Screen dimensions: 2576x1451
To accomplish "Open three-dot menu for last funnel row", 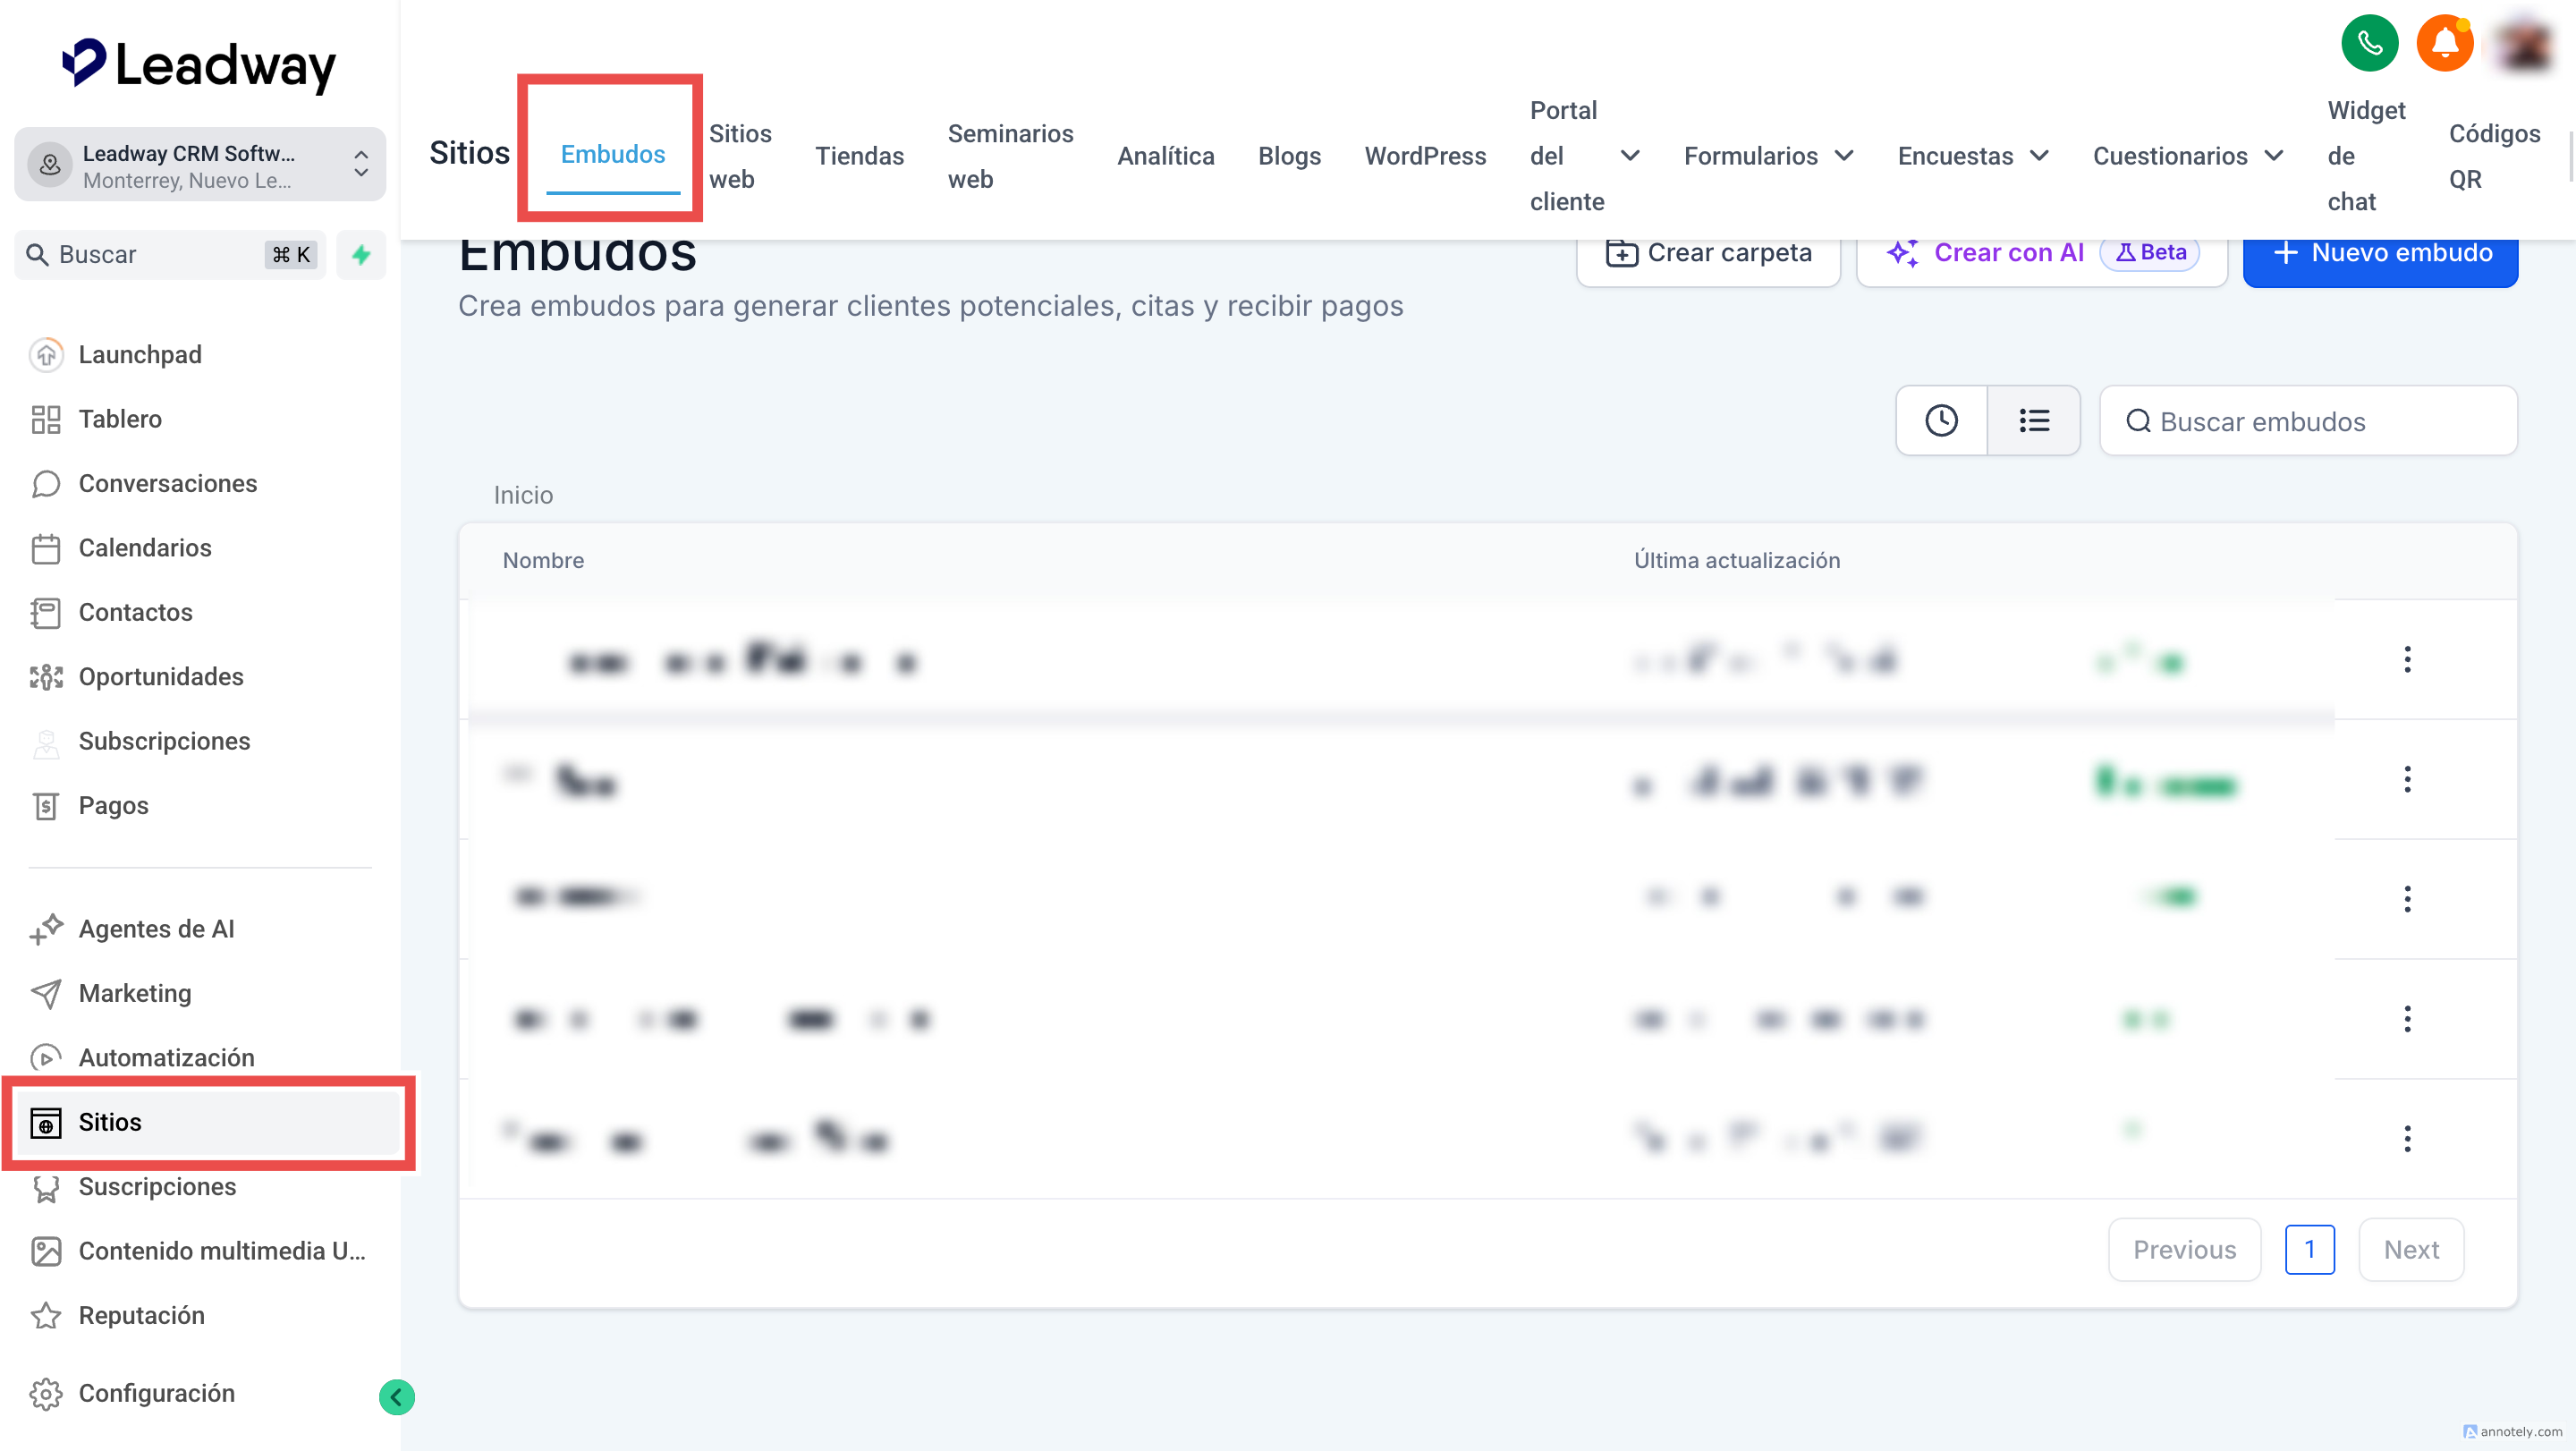I will tap(2407, 1138).
